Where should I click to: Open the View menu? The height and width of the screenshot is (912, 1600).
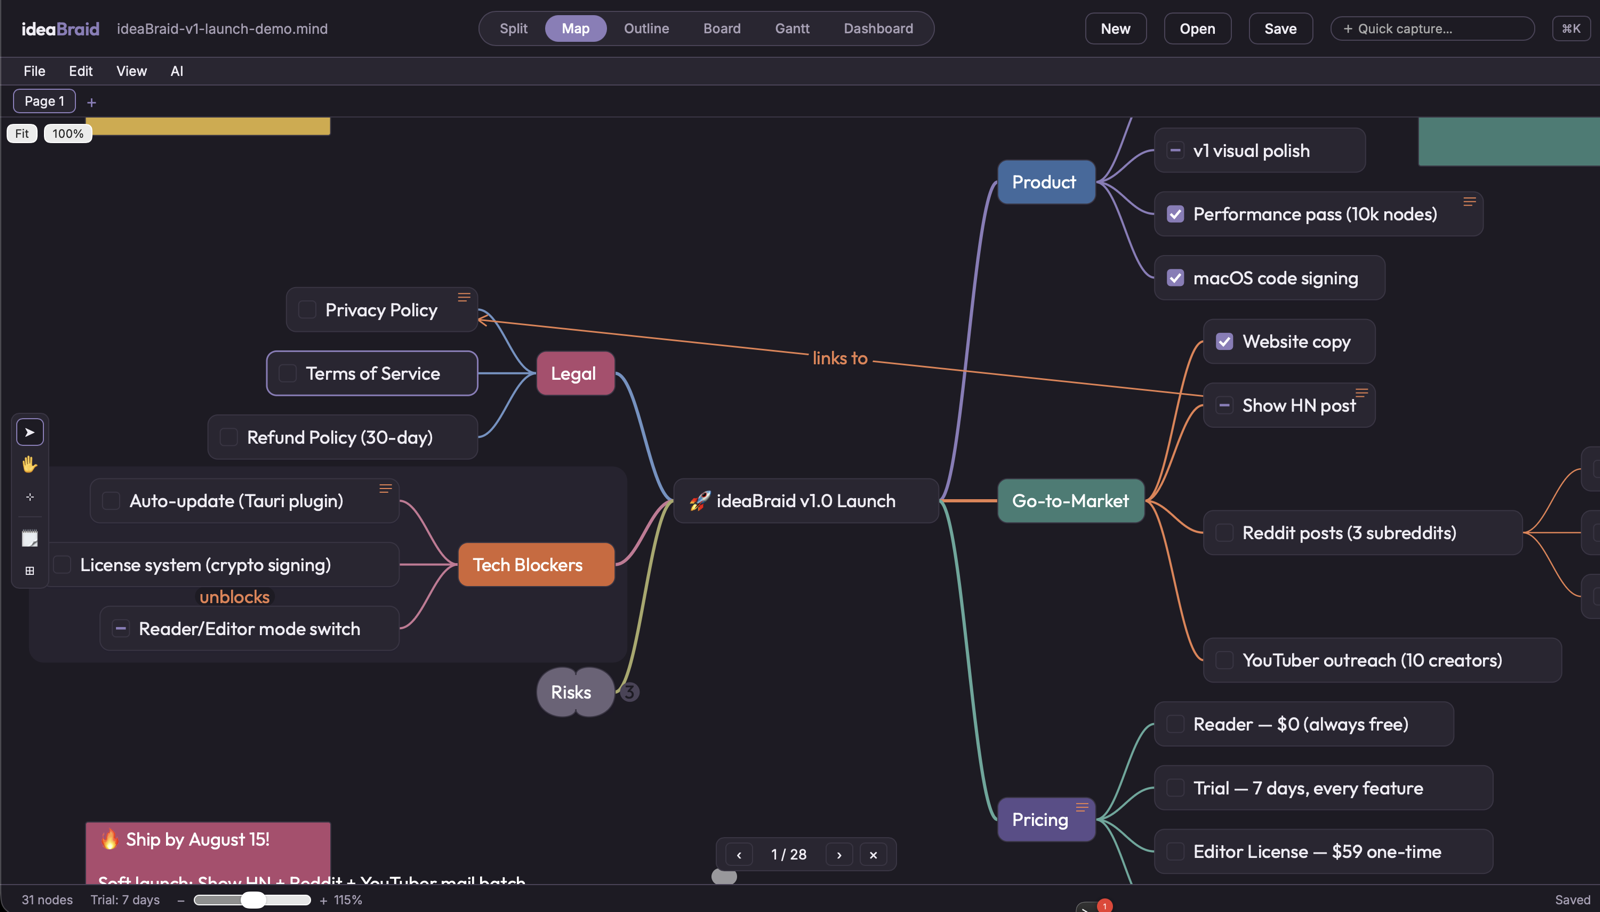tap(131, 71)
